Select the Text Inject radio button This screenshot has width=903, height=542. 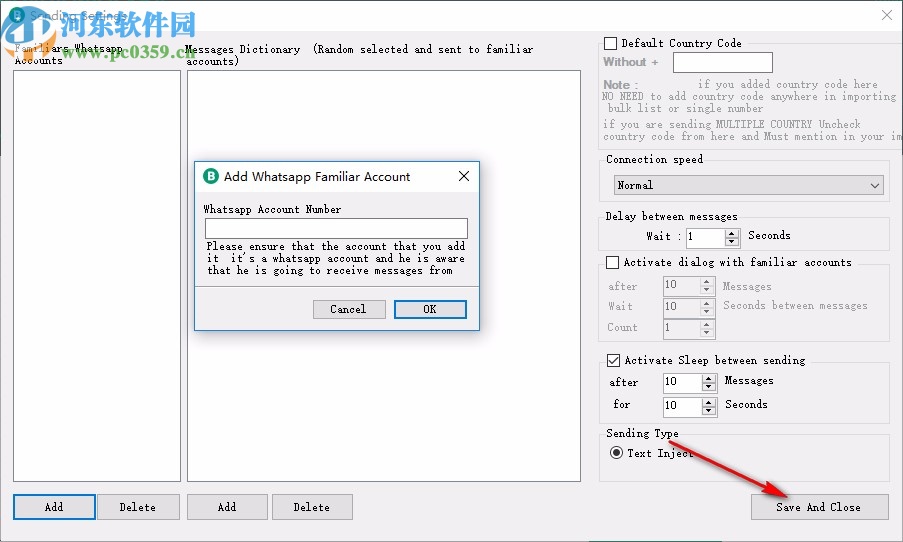(616, 453)
